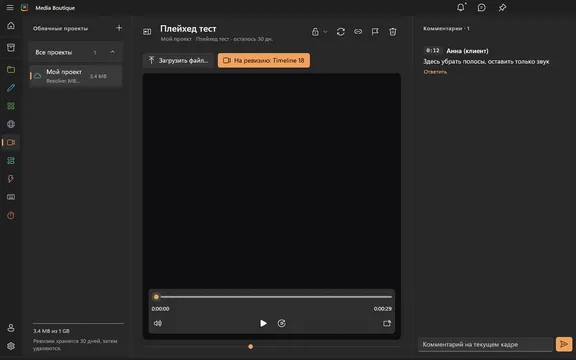Open the folder sidebar icon
This screenshot has height=360, width=576.
pyautogui.click(x=11, y=69)
